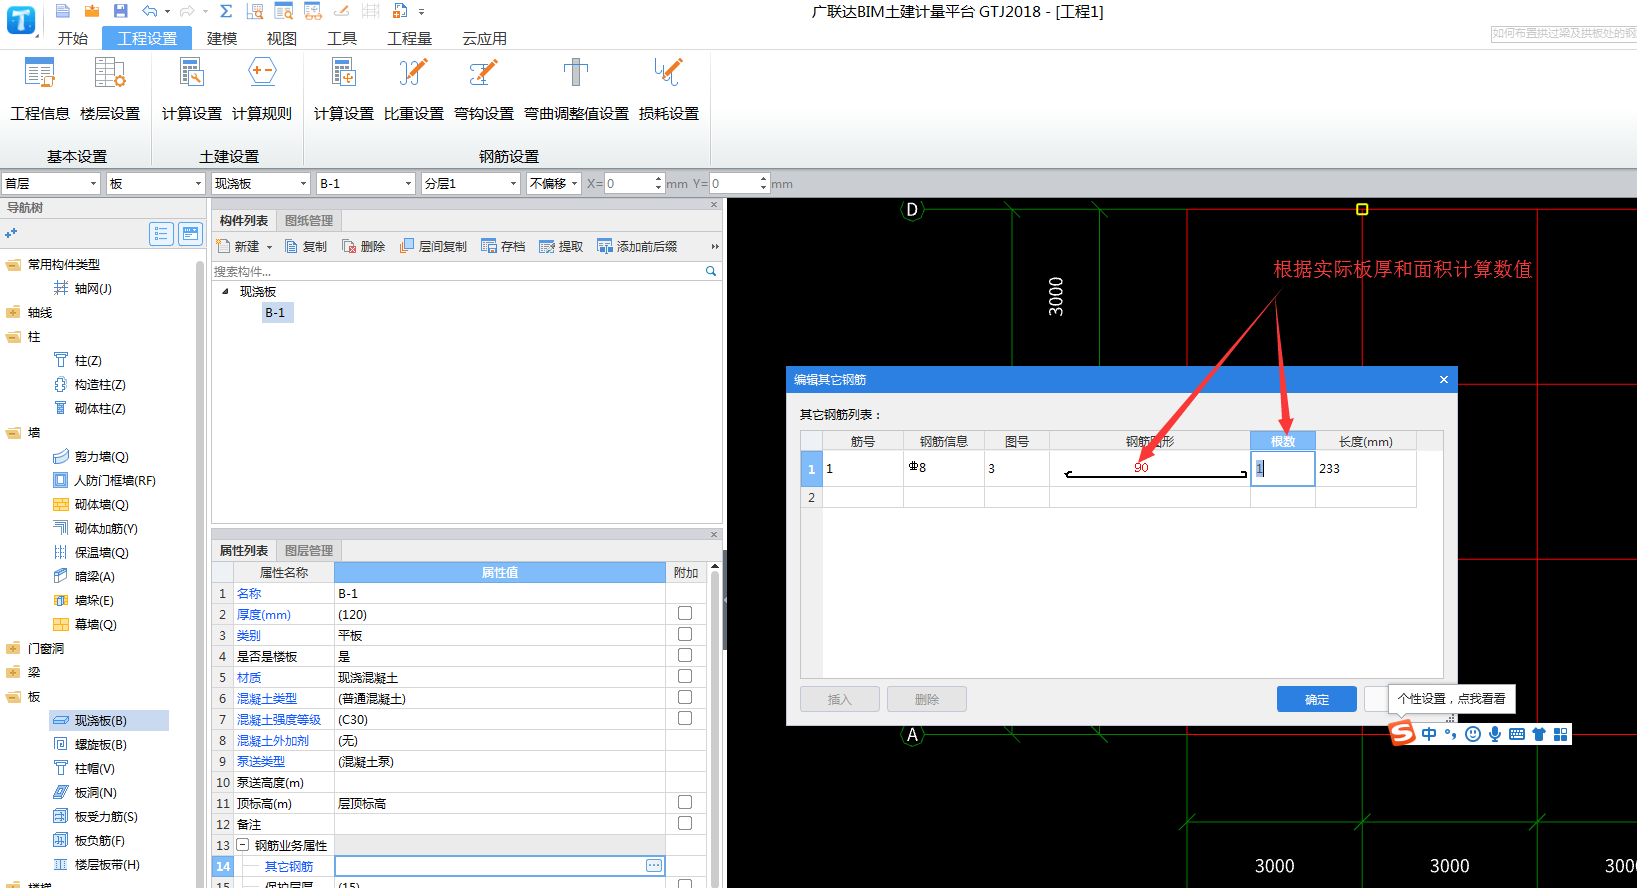Tick 附加 checkbox for 顶标高(m) row

(685, 802)
